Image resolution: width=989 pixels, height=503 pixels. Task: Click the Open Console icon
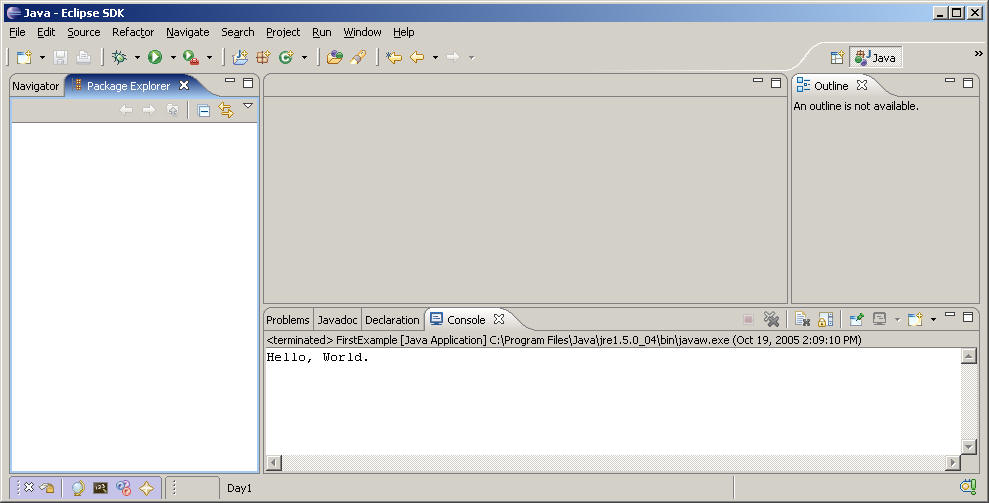pos(915,319)
